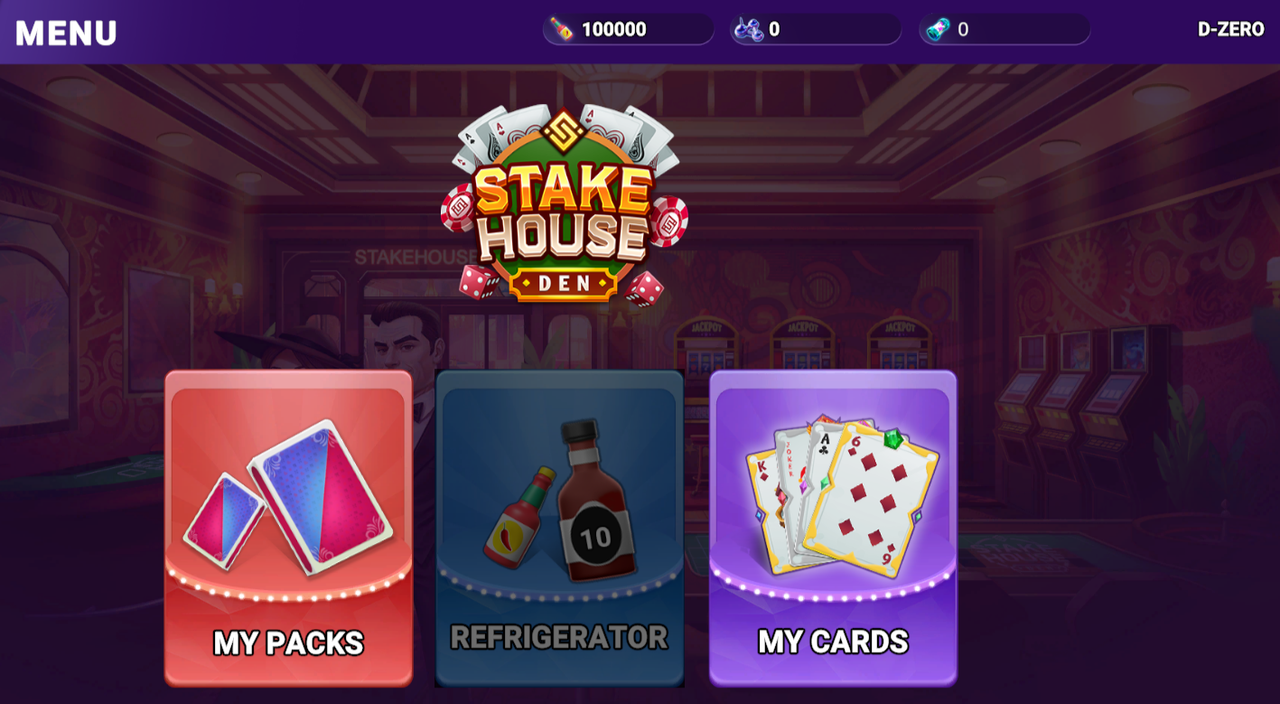Viewport: 1280px width, 704px height.
Task: Select the teal canister balance counter
Action: click(x=963, y=29)
